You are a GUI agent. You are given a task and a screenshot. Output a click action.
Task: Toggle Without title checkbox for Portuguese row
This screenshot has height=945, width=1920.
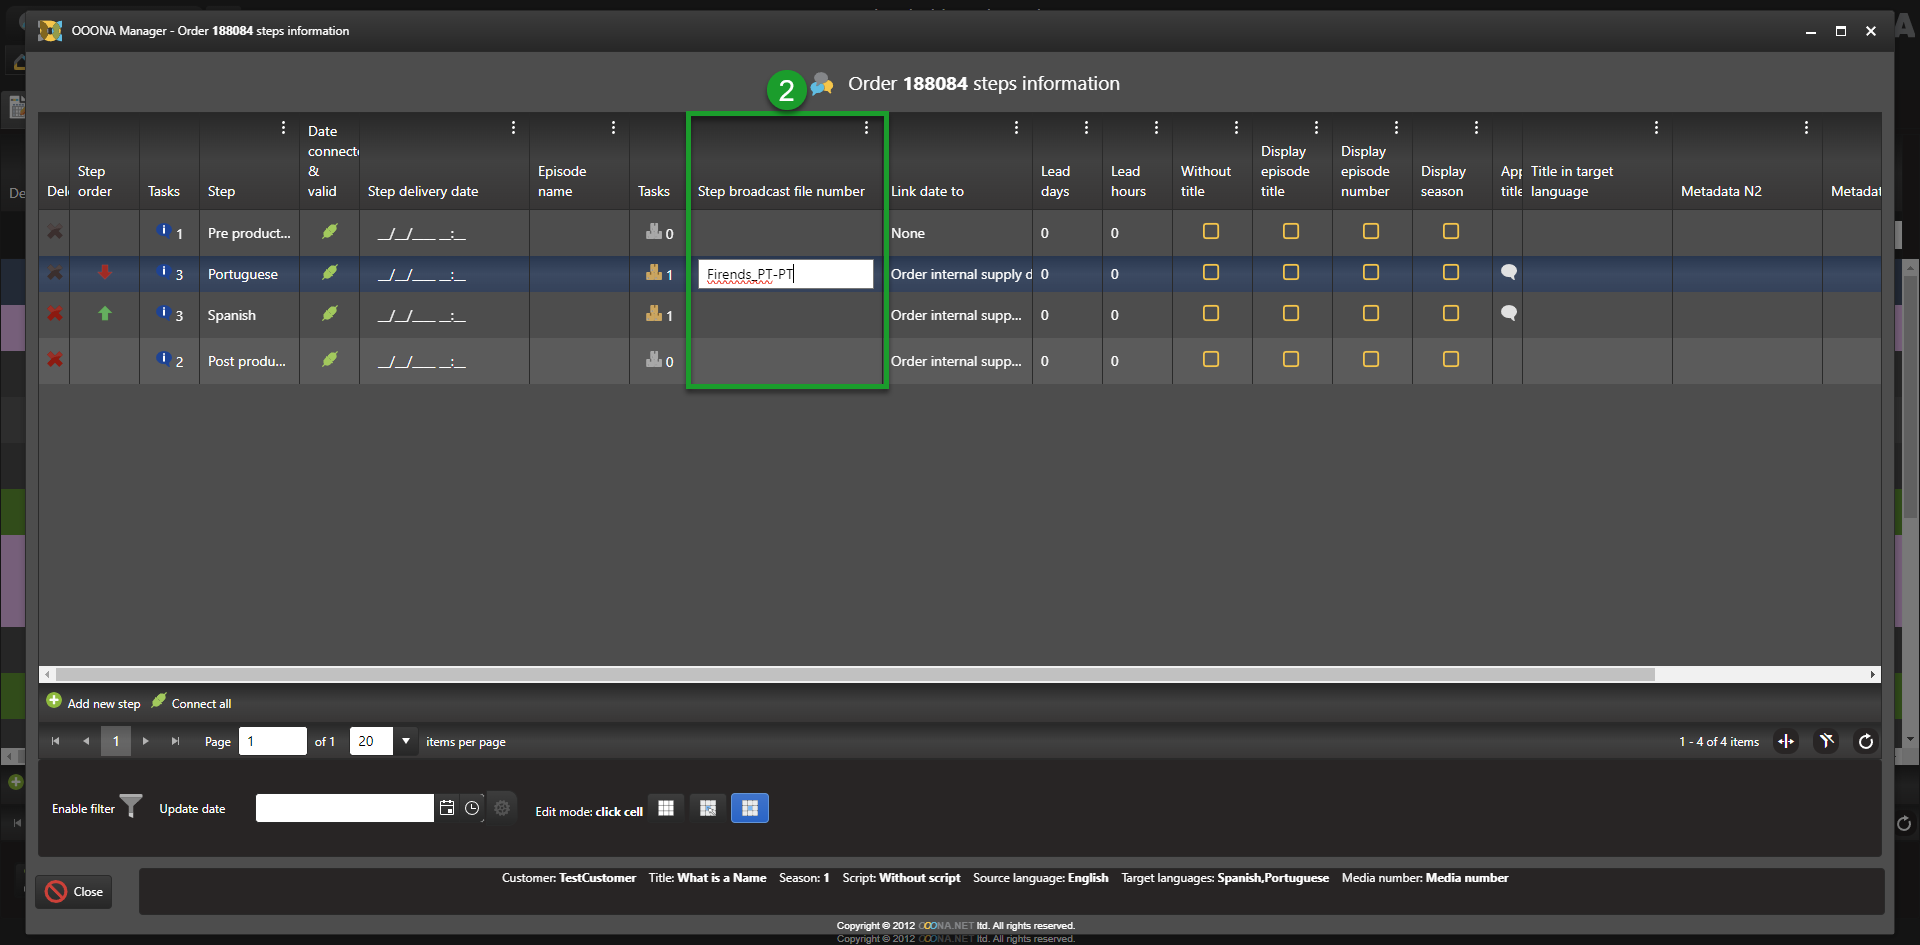1211,273
